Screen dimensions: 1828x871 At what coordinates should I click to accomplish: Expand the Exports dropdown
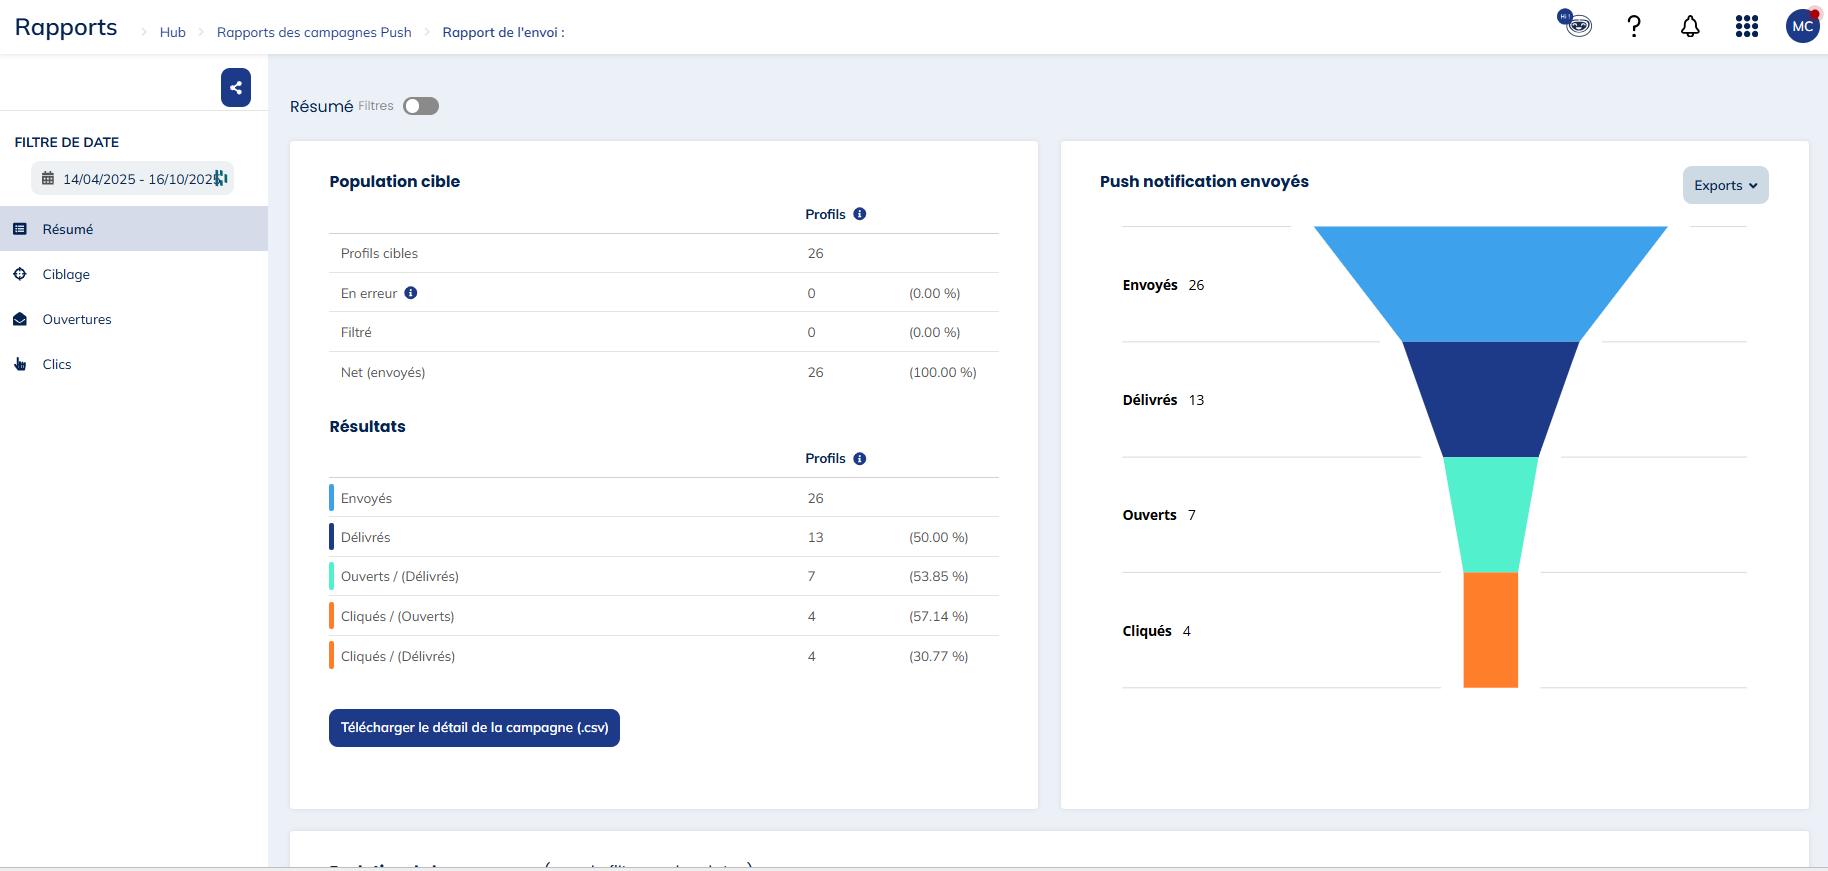coord(1725,185)
